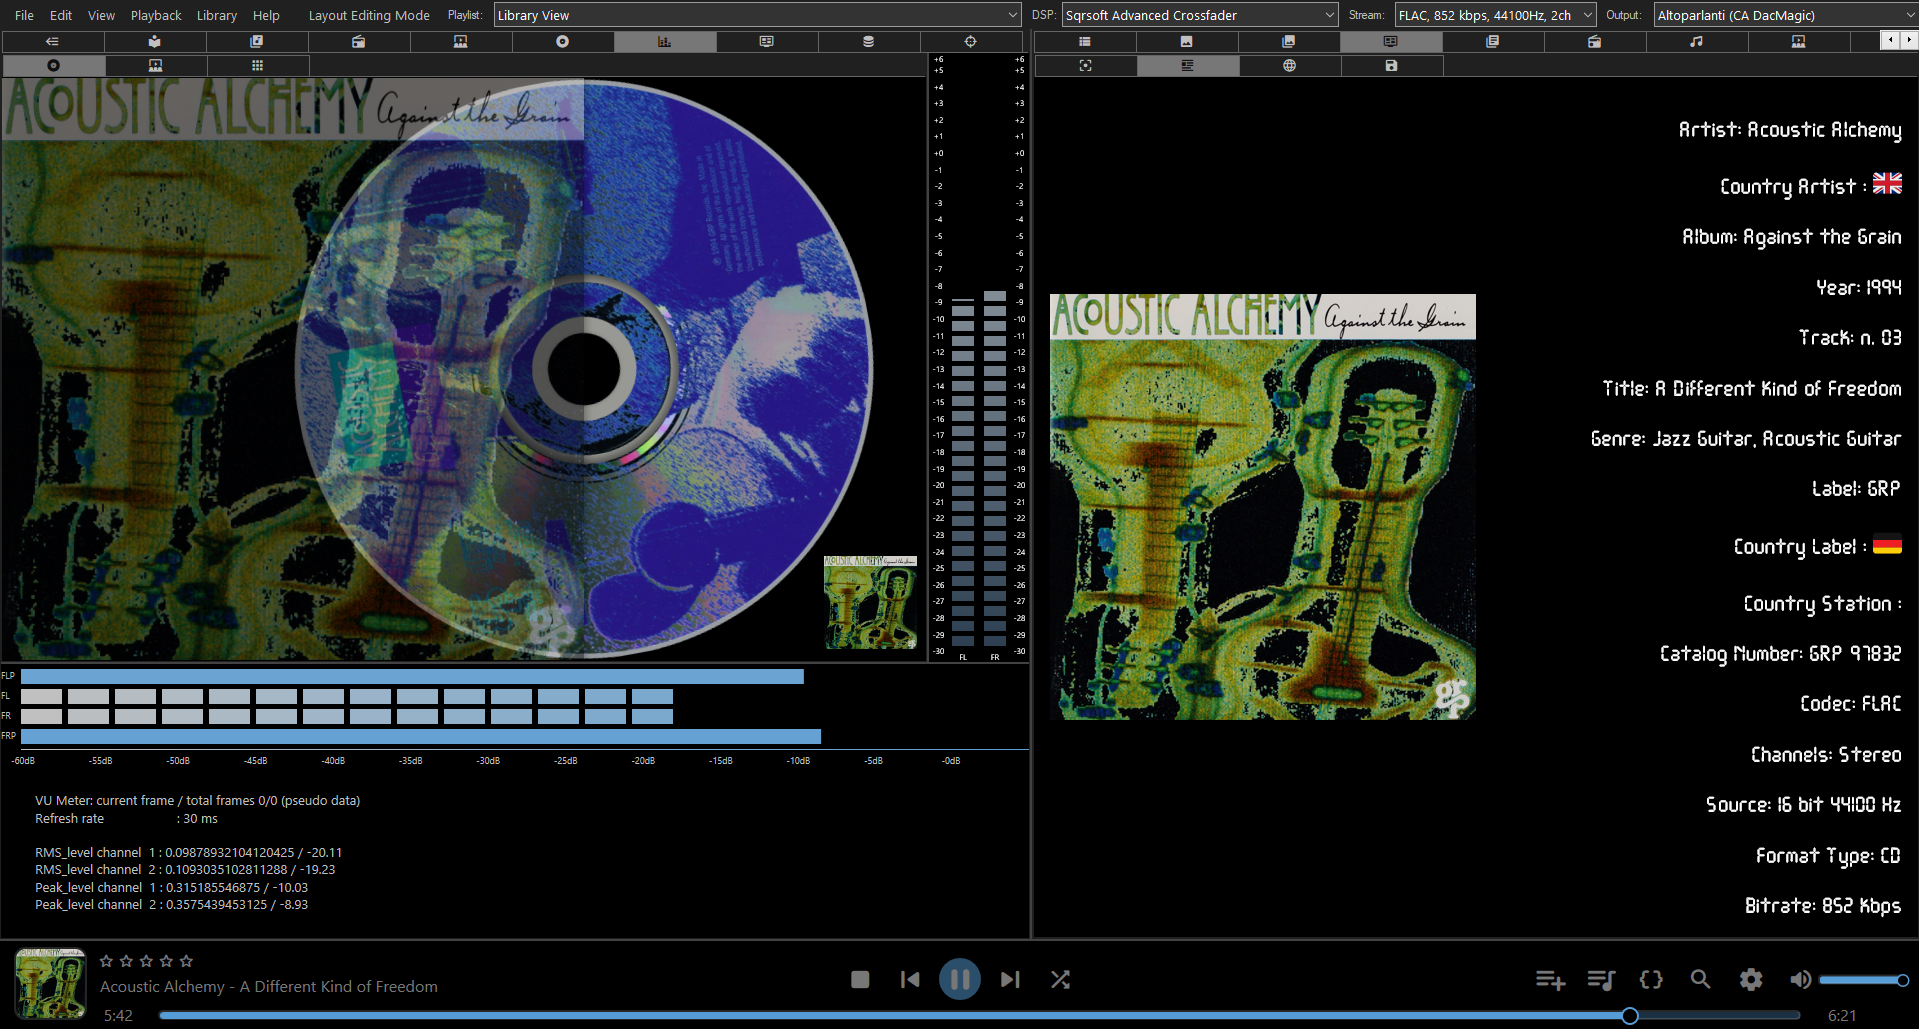Open the File menu
Screen dimensions: 1919x1029
pyautogui.click(x=24, y=15)
